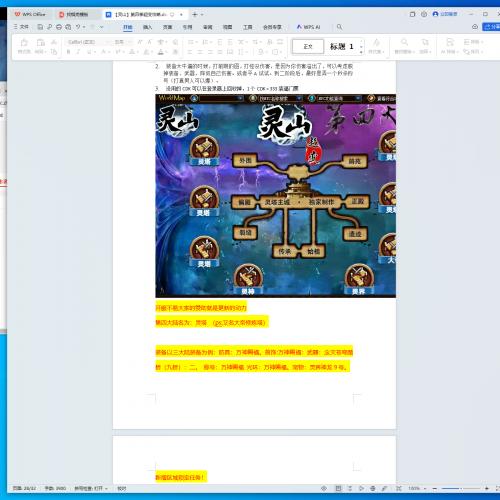Click the zoom out minus button
Viewport: 500px width, 500px height.
click(435, 488)
